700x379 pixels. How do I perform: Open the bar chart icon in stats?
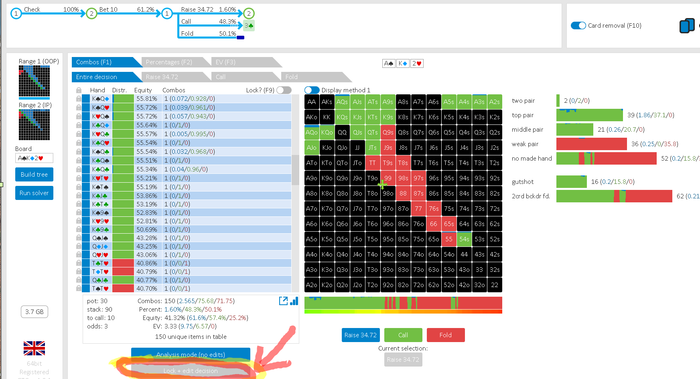[x=294, y=301]
